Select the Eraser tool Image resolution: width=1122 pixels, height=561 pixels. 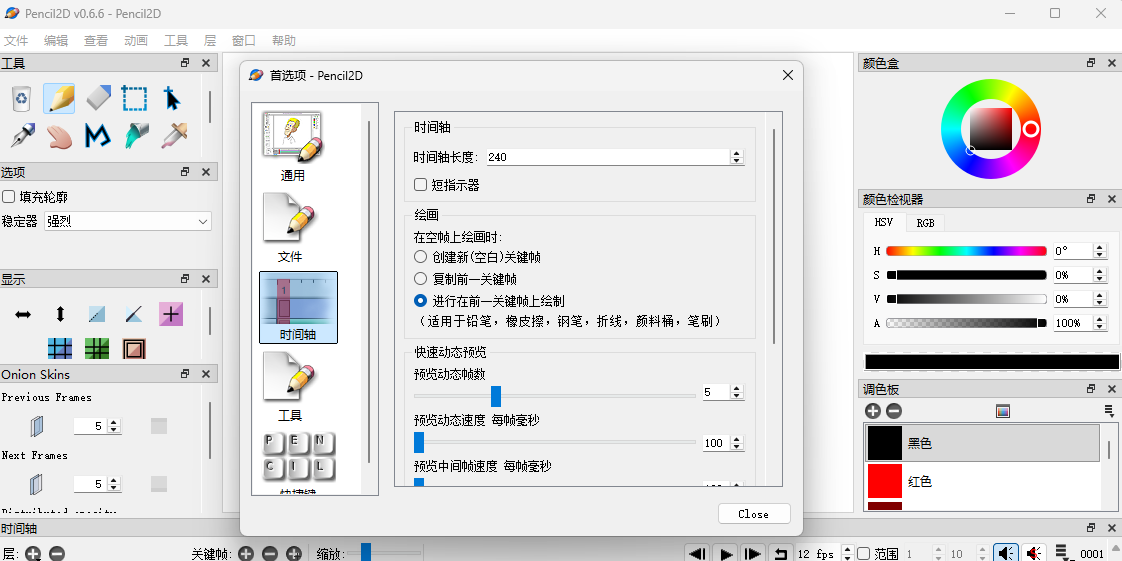(98, 99)
